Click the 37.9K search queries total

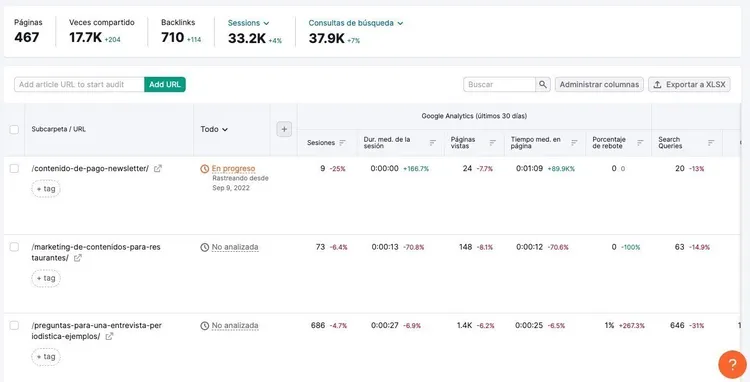click(x=326, y=38)
